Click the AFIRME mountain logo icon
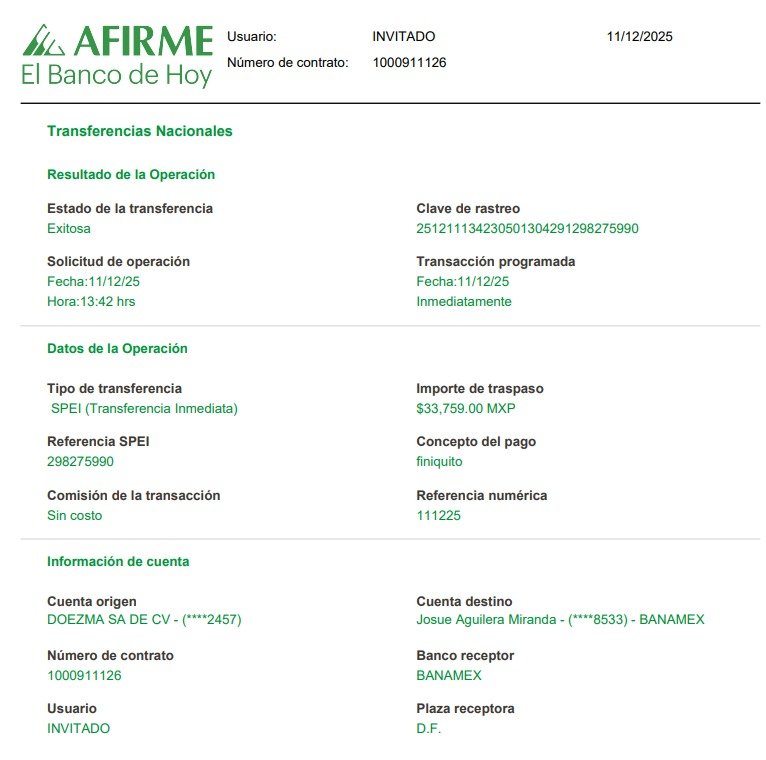The image size is (766, 760). (44, 40)
